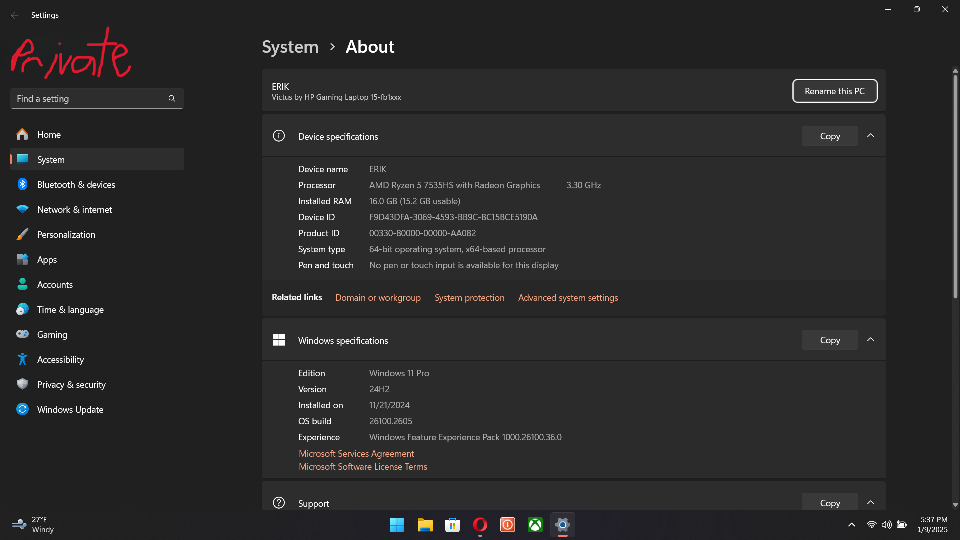Open Microsoft Software License Terms link
The image size is (960, 540).
tap(362, 467)
